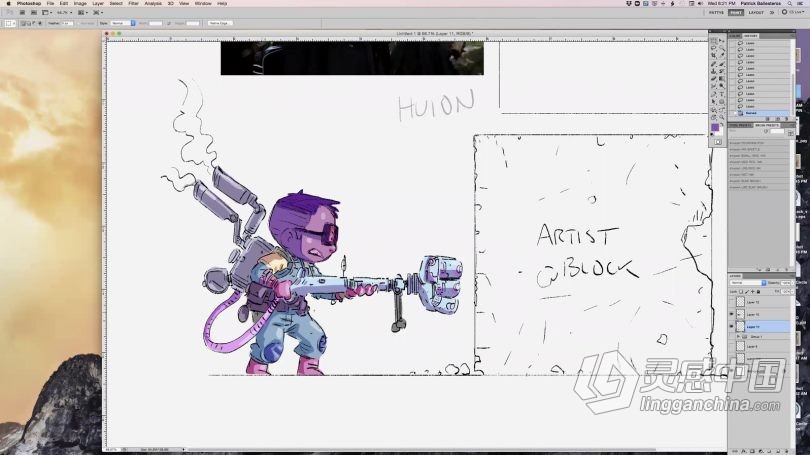Image resolution: width=810 pixels, height=455 pixels.
Task: Swap foreground and background colors
Action: pyautogui.click(x=722, y=124)
